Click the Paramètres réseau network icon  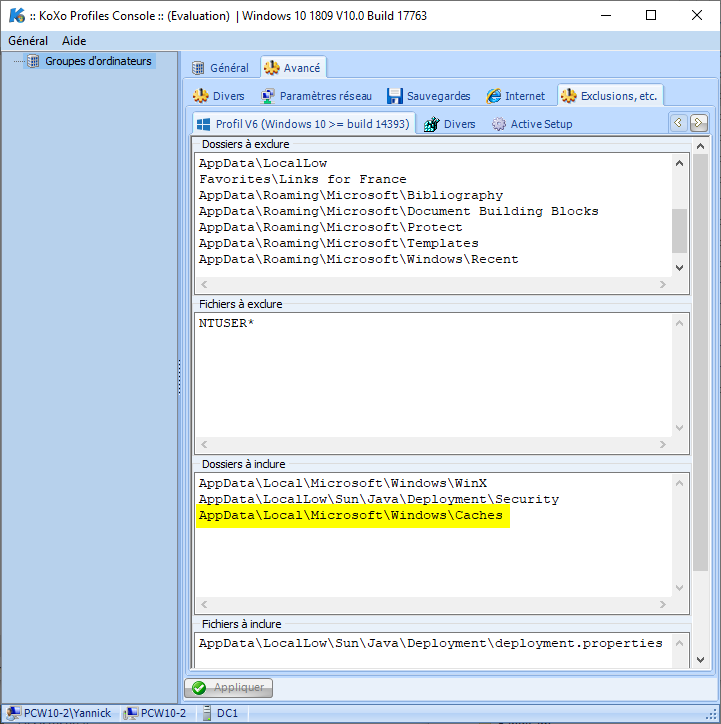click(x=268, y=96)
